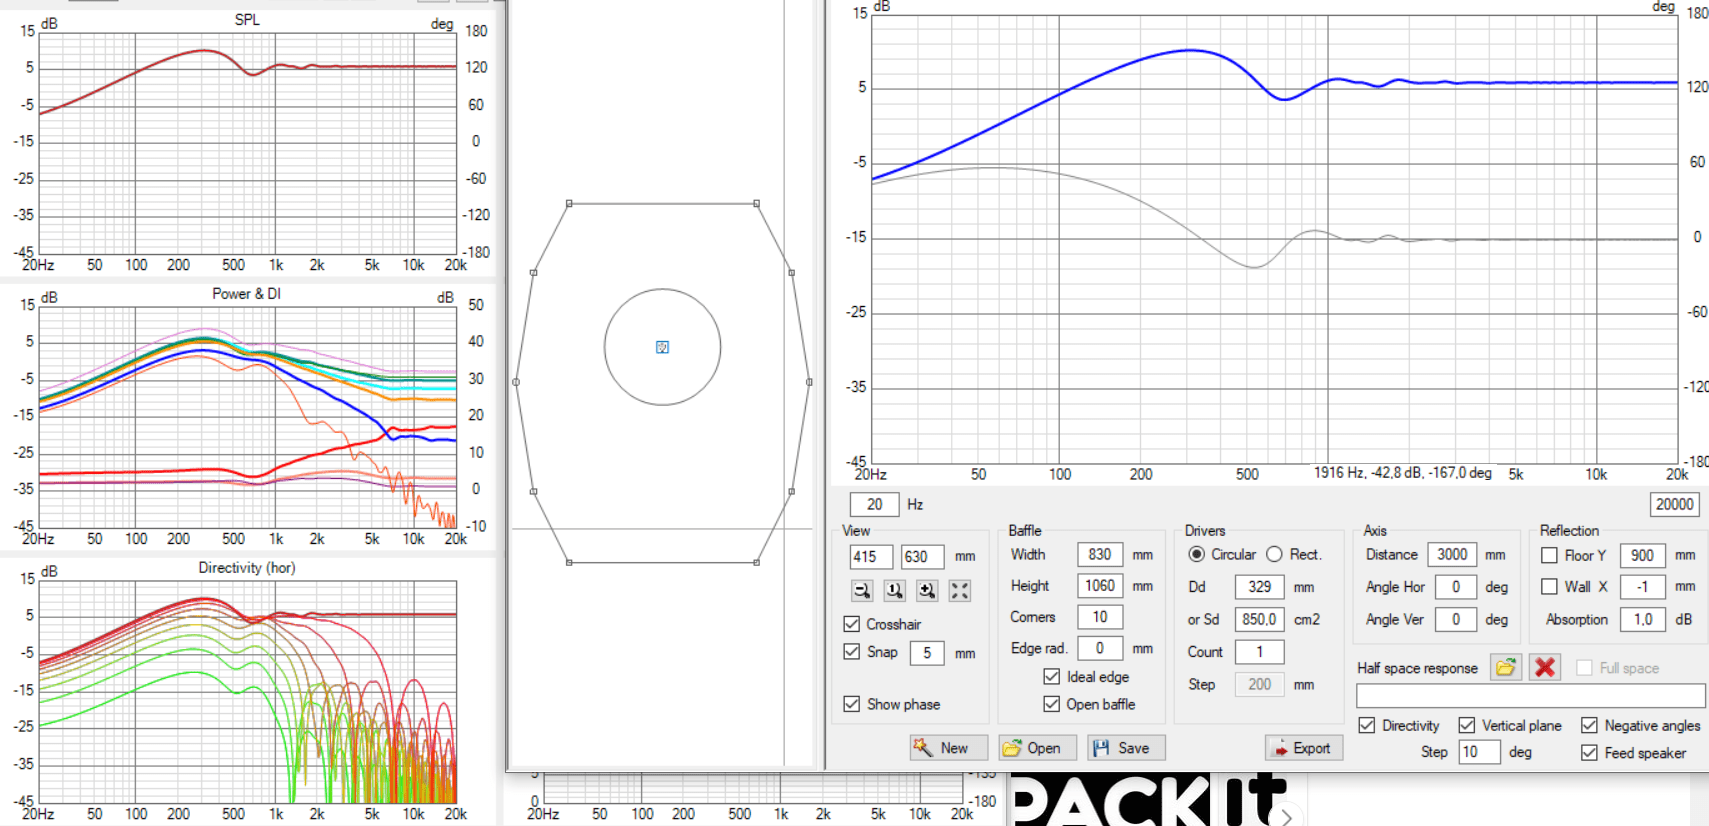
Task: Enable the Floor Y reflection checkbox
Action: pyautogui.click(x=1550, y=555)
